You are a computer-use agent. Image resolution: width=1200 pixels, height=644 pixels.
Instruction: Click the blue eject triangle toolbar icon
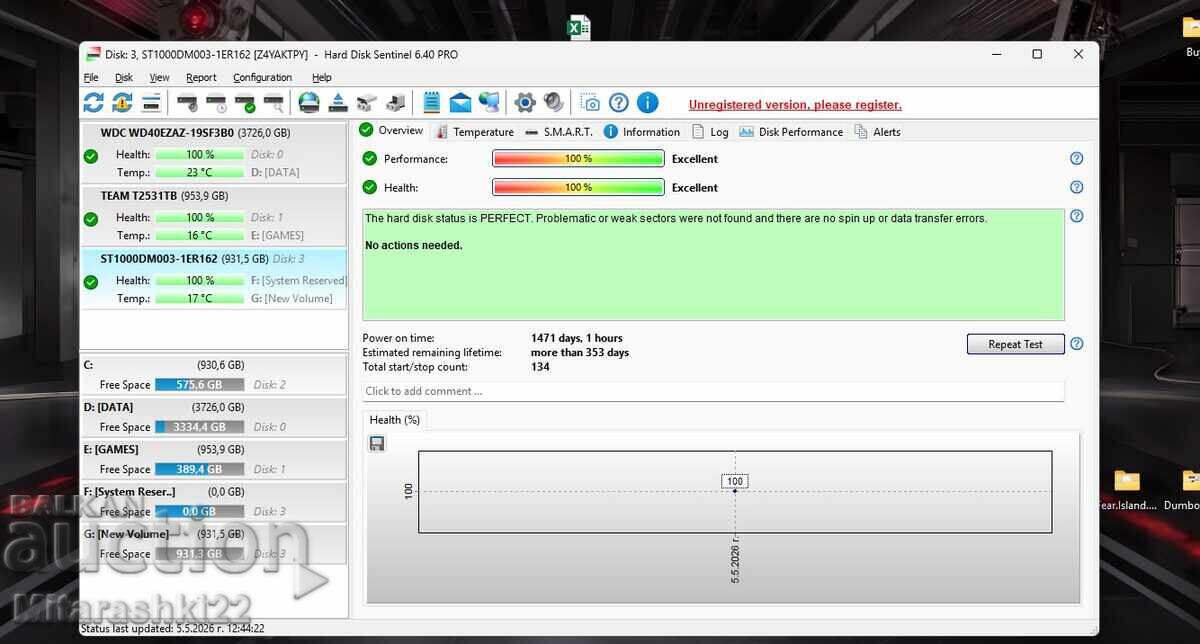[x=338, y=102]
